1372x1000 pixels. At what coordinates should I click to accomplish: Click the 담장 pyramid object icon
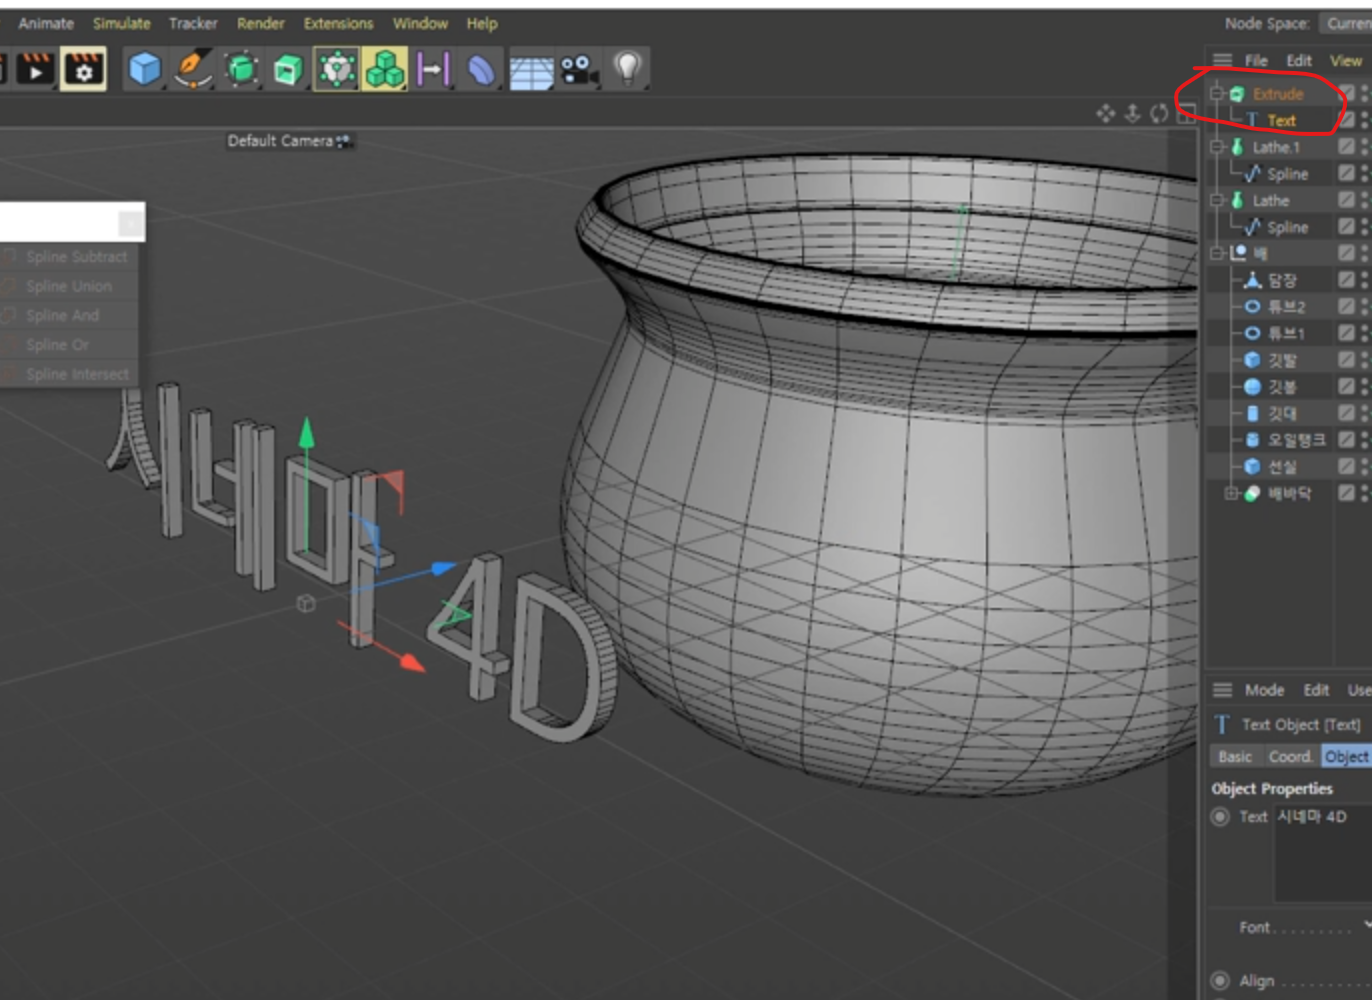pyautogui.click(x=1252, y=280)
